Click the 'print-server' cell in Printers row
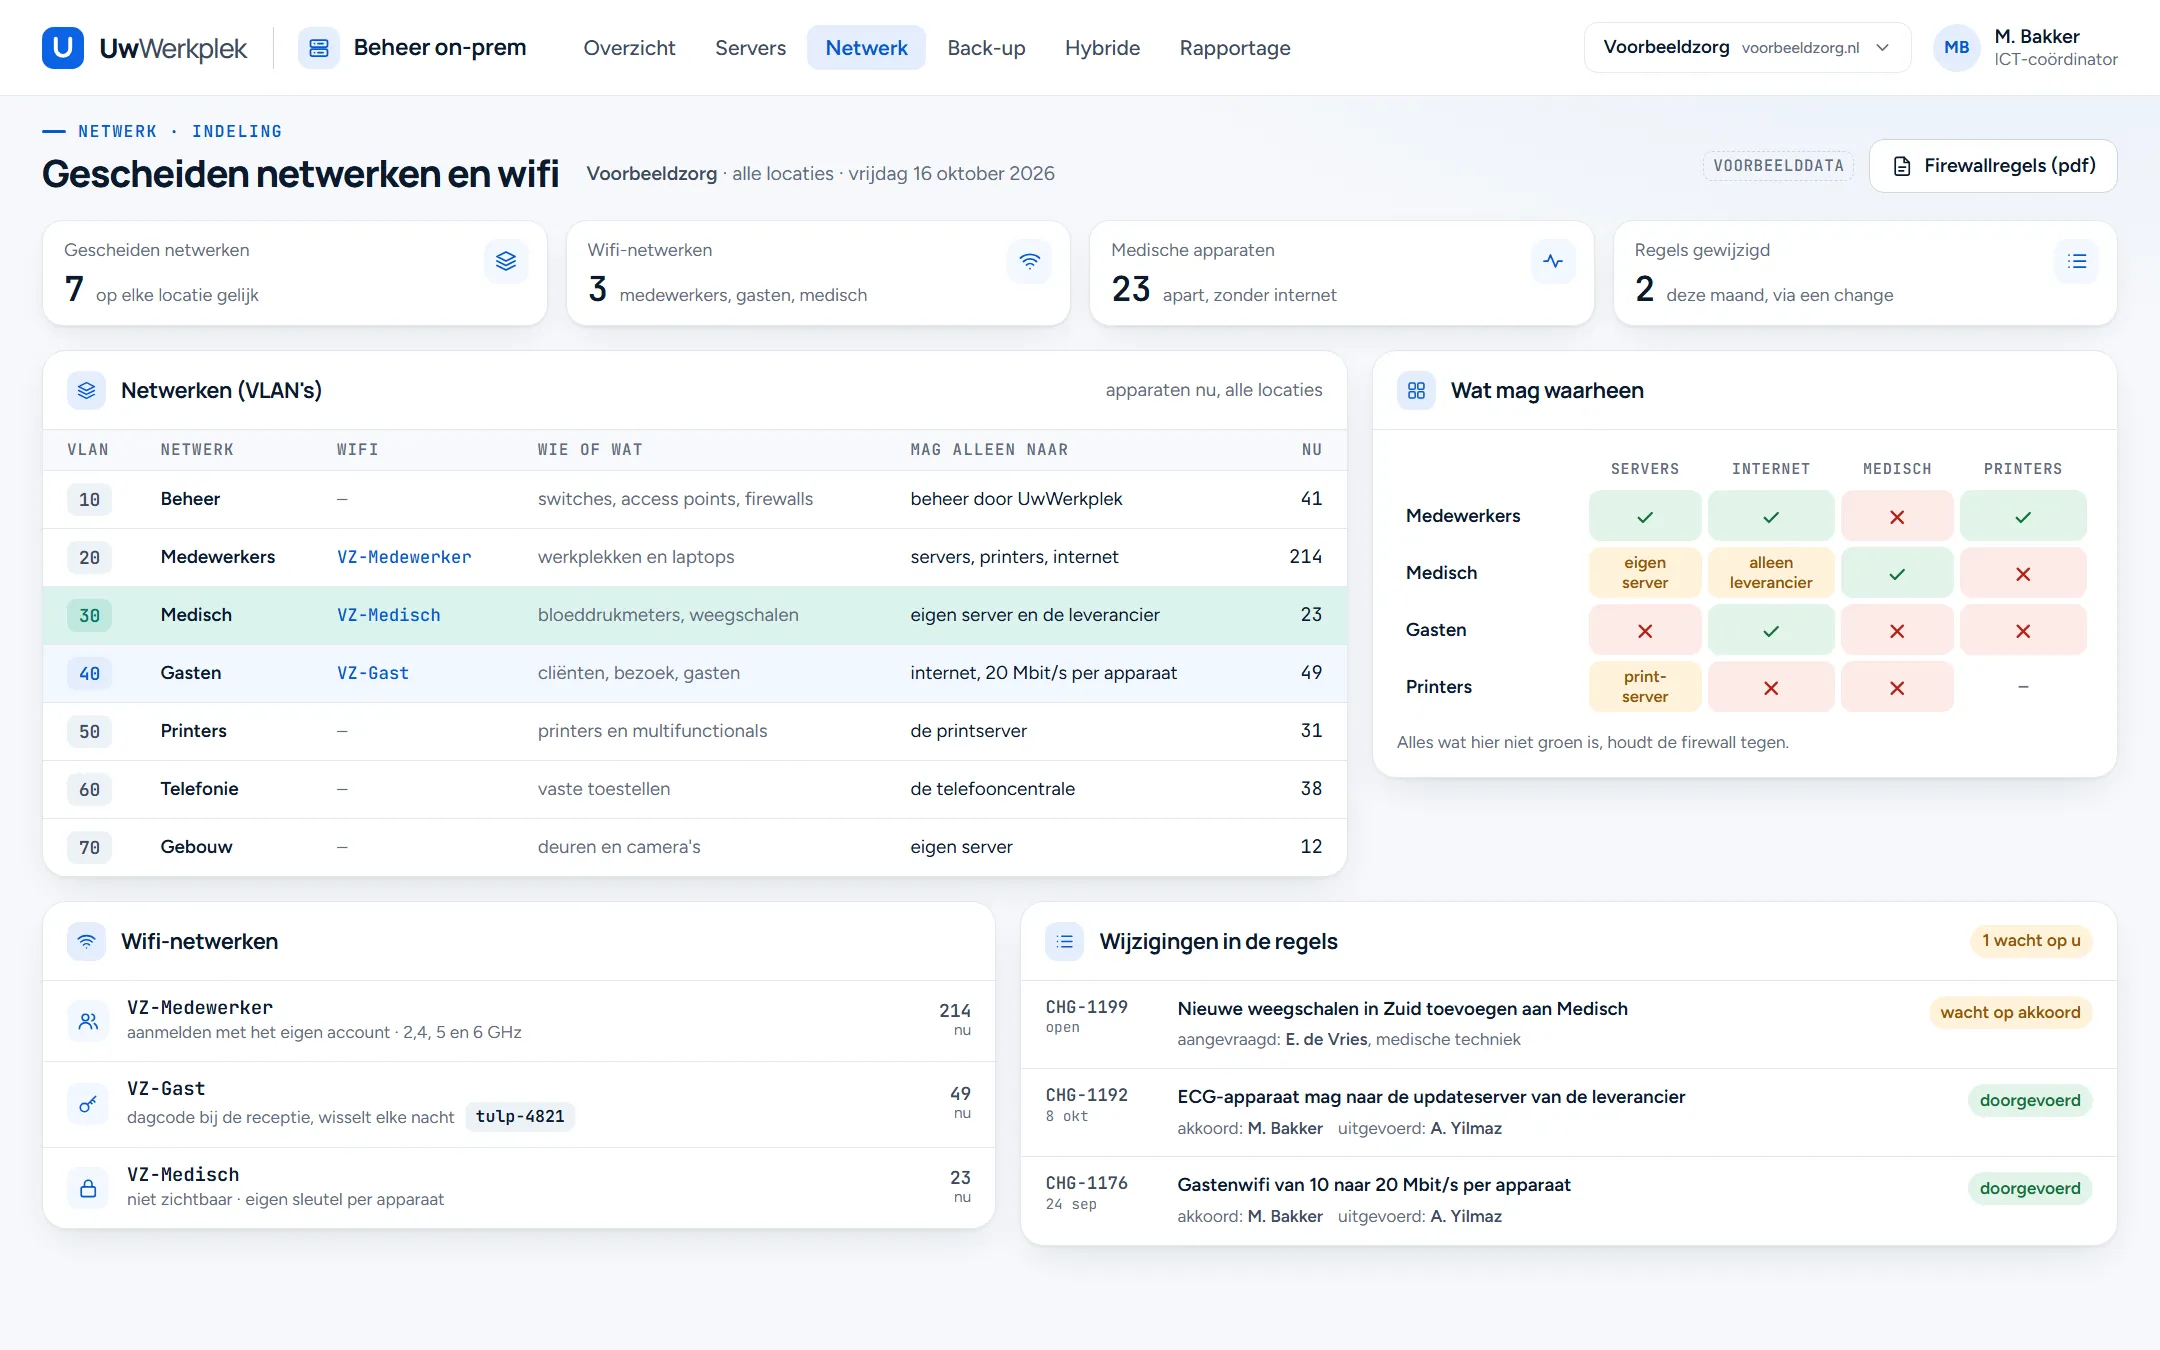 1645,687
